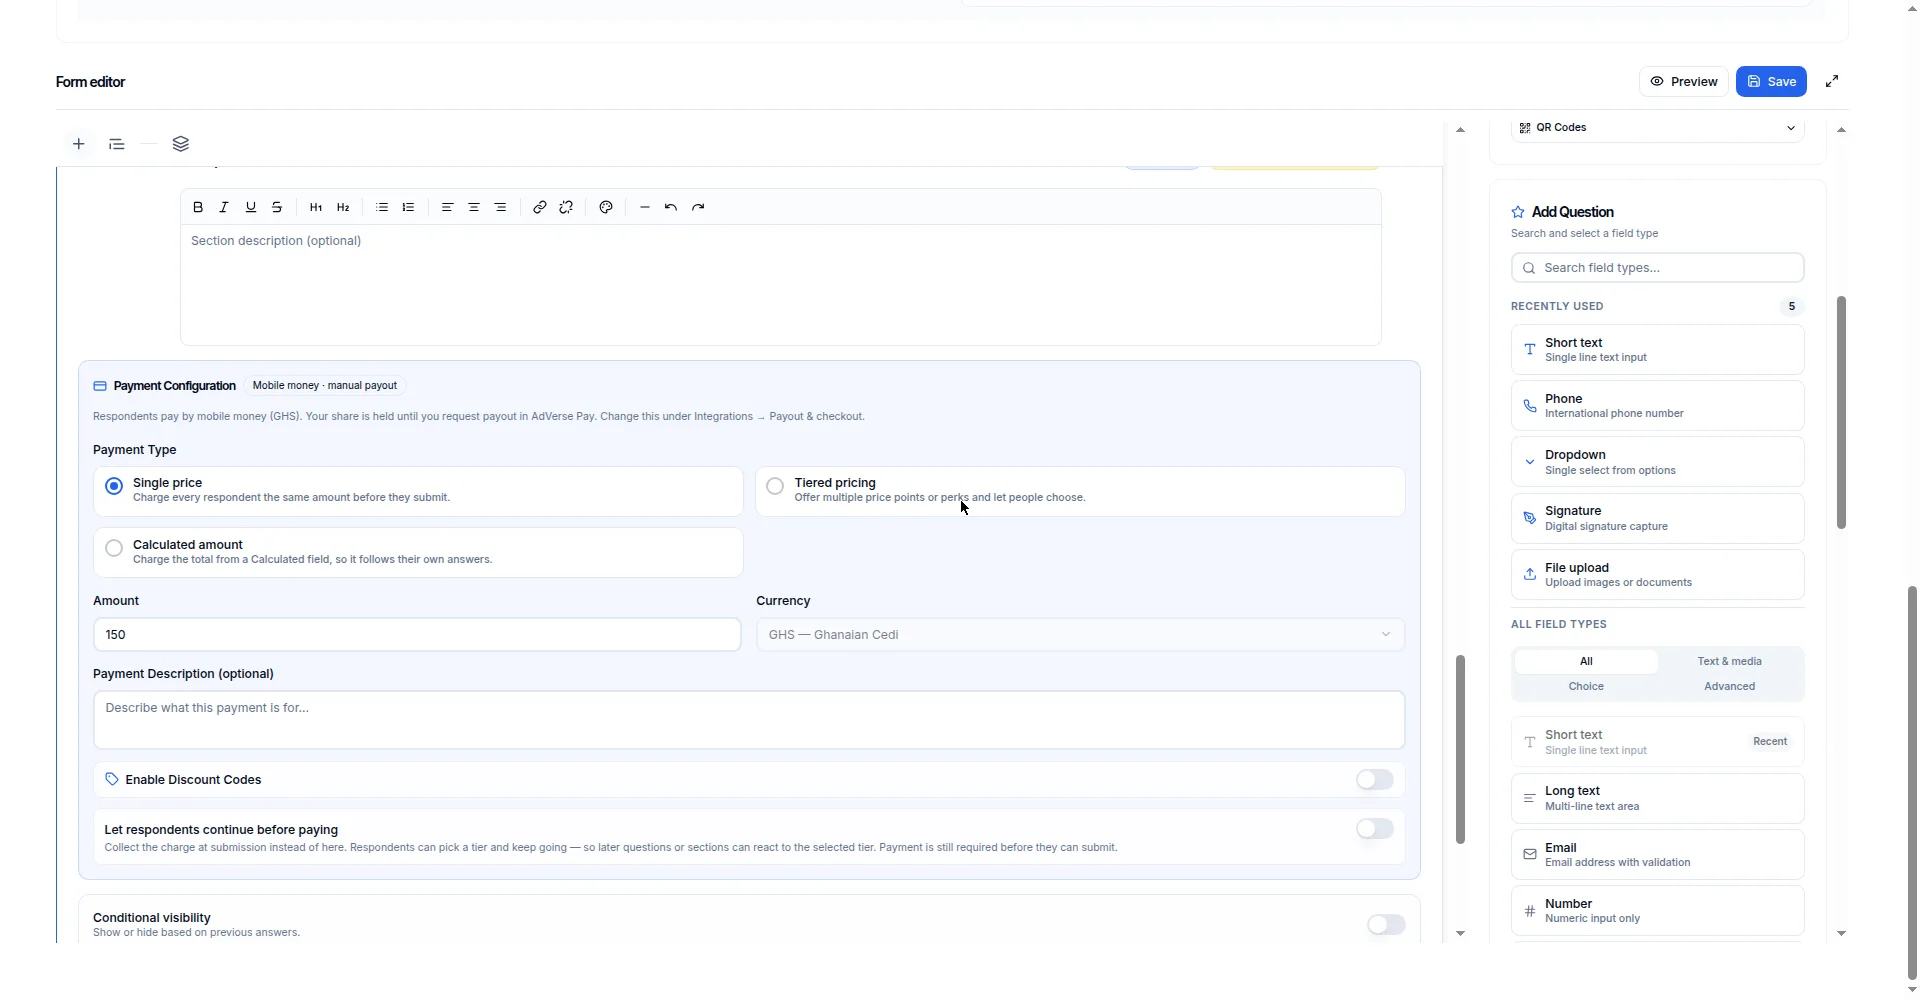Undo the last edit
This screenshot has width=1920, height=999.
671,207
